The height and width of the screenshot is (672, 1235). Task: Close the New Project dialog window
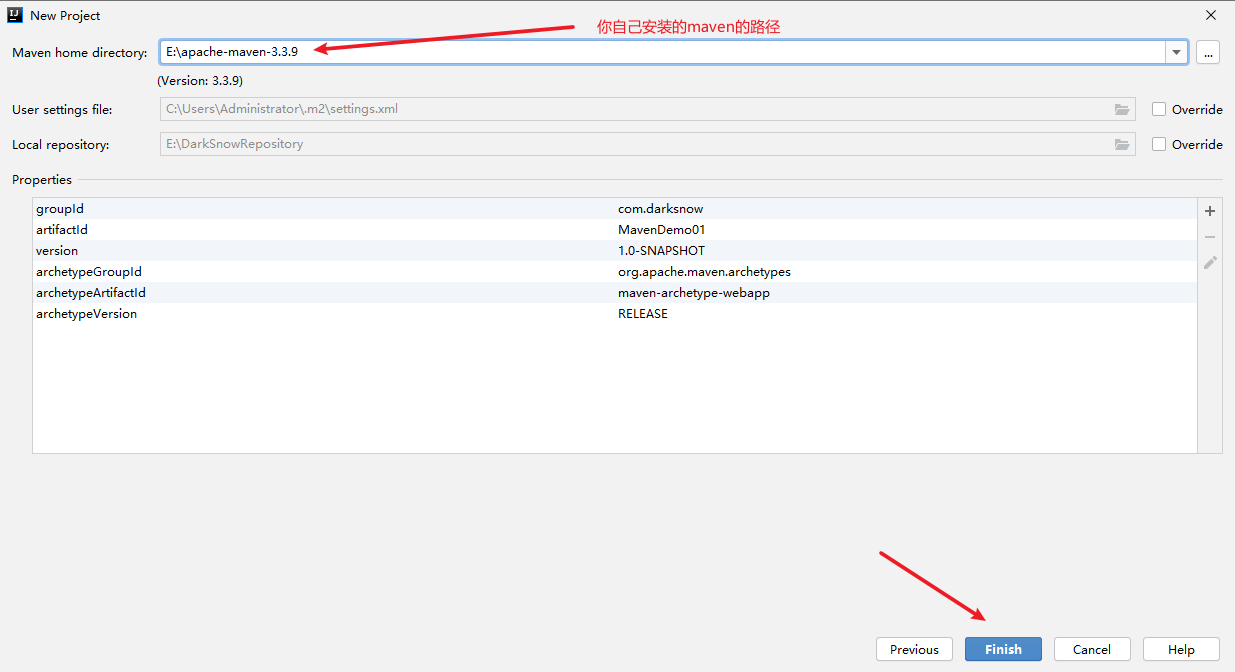(1211, 15)
